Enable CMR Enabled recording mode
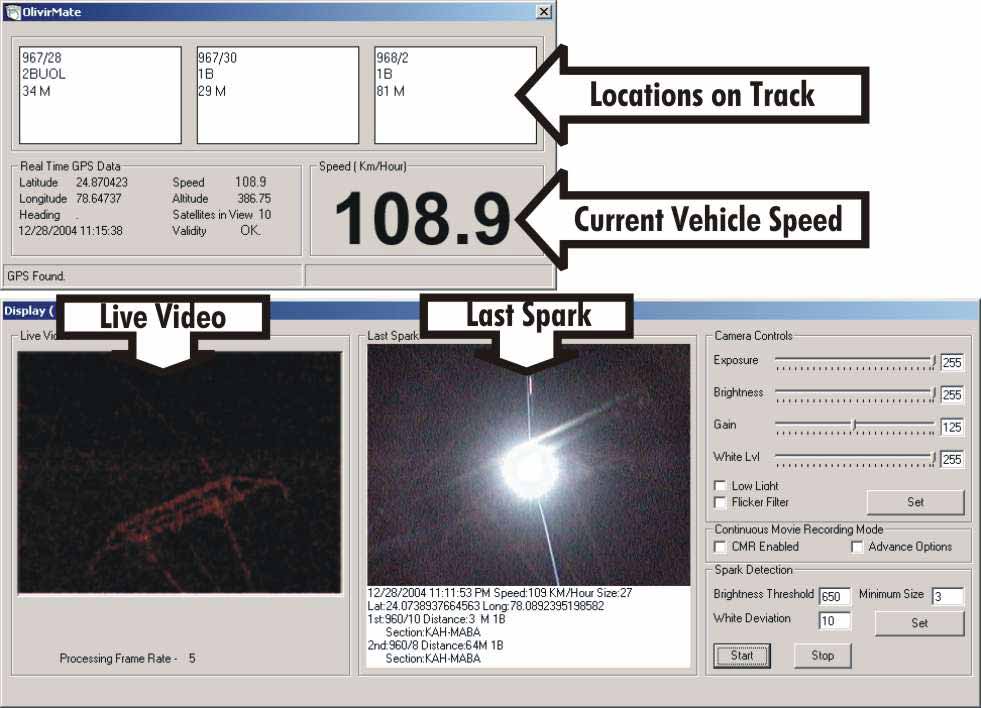The image size is (981, 708). (x=717, y=547)
